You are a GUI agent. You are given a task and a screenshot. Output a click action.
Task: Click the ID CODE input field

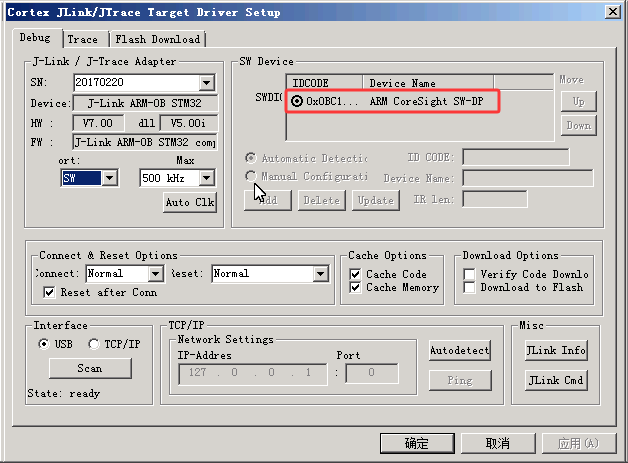click(515, 157)
